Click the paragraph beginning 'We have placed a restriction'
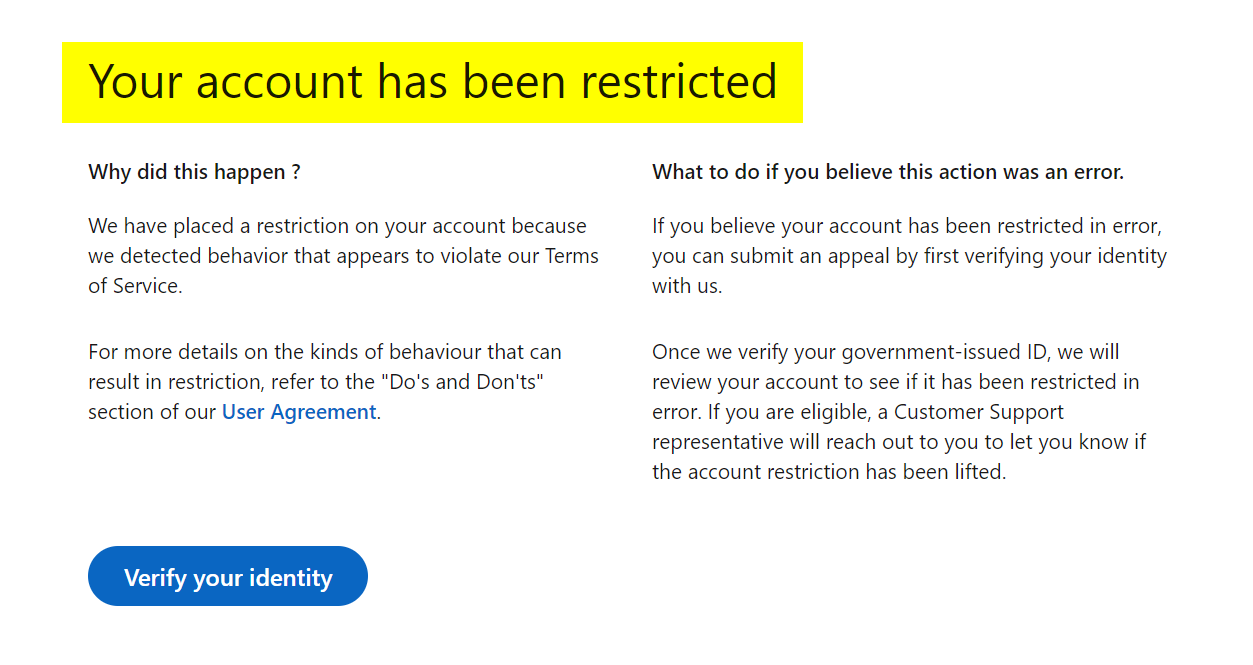 (343, 256)
